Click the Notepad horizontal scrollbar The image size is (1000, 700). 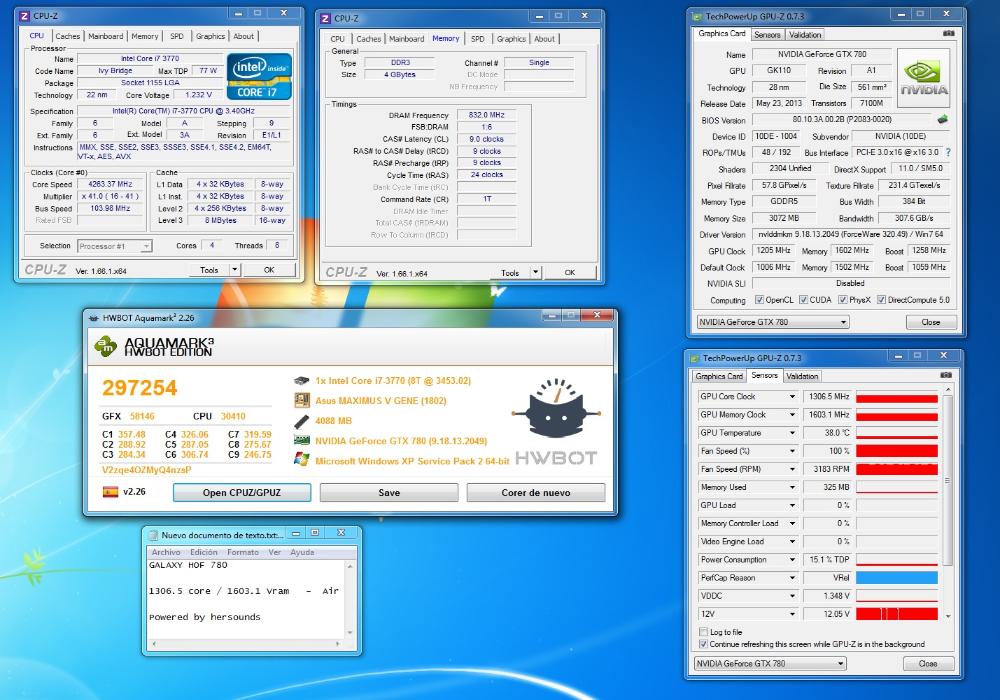tap(246, 644)
